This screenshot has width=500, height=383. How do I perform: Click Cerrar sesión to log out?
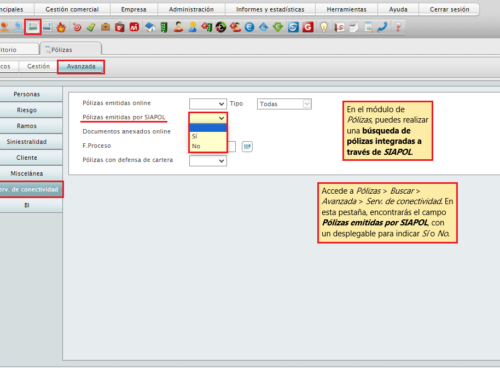click(x=449, y=9)
